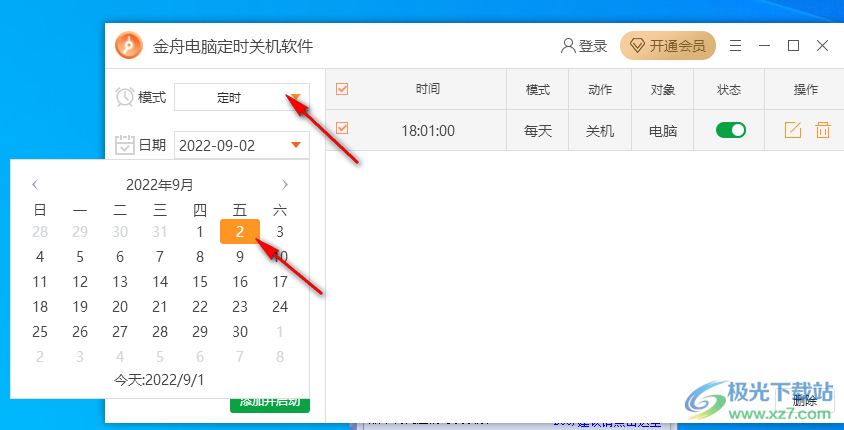Image resolution: width=844 pixels, height=430 pixels.
Task: Select September 15 in the calendar
Action: click(x=200, y=281)
